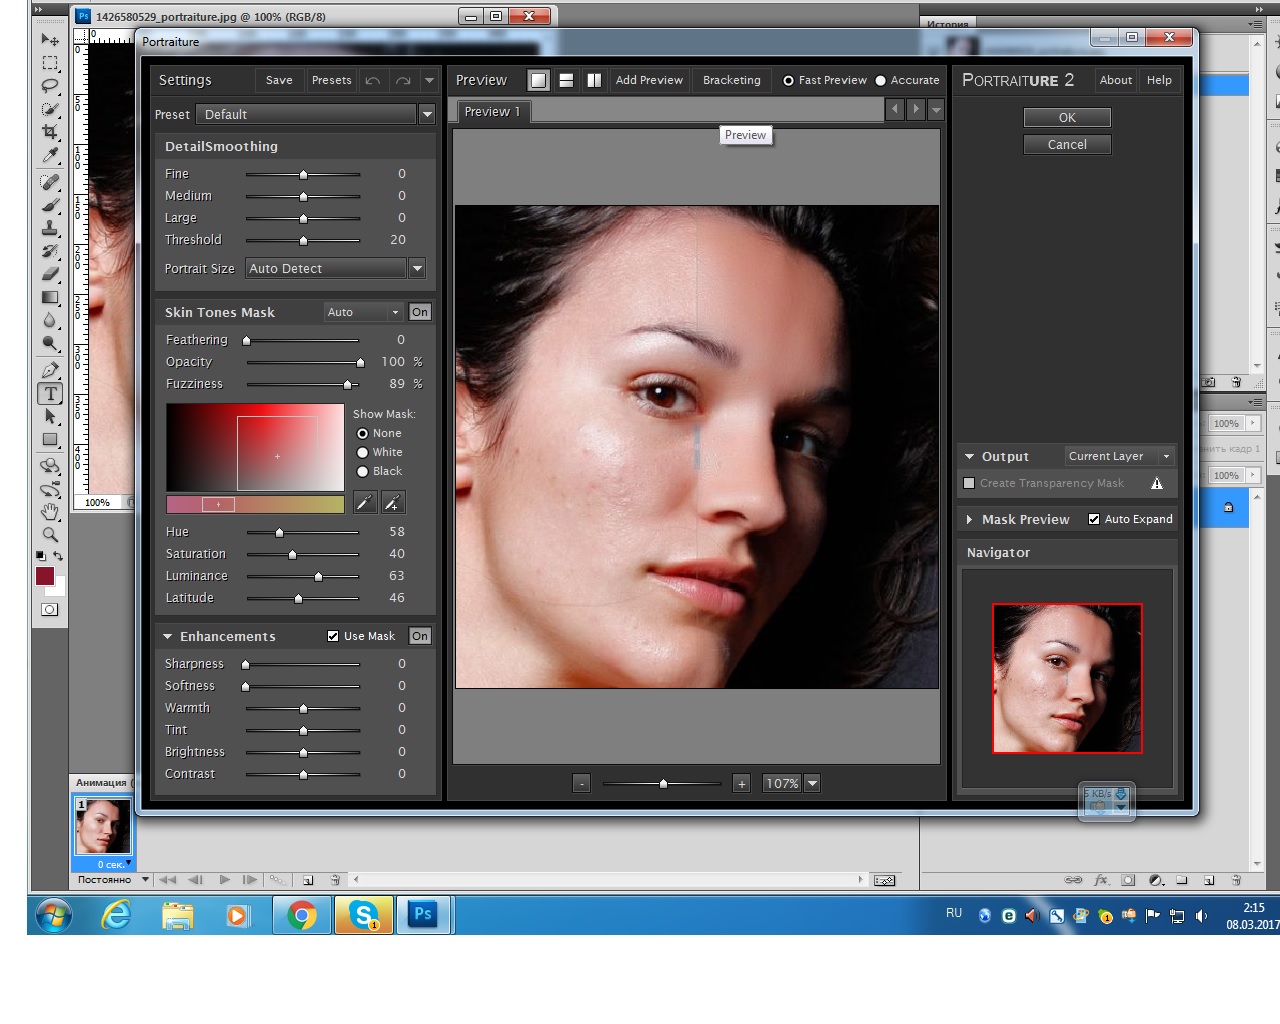
Task: Click the zoom out minus button
Action: click(x=582, y=783)
